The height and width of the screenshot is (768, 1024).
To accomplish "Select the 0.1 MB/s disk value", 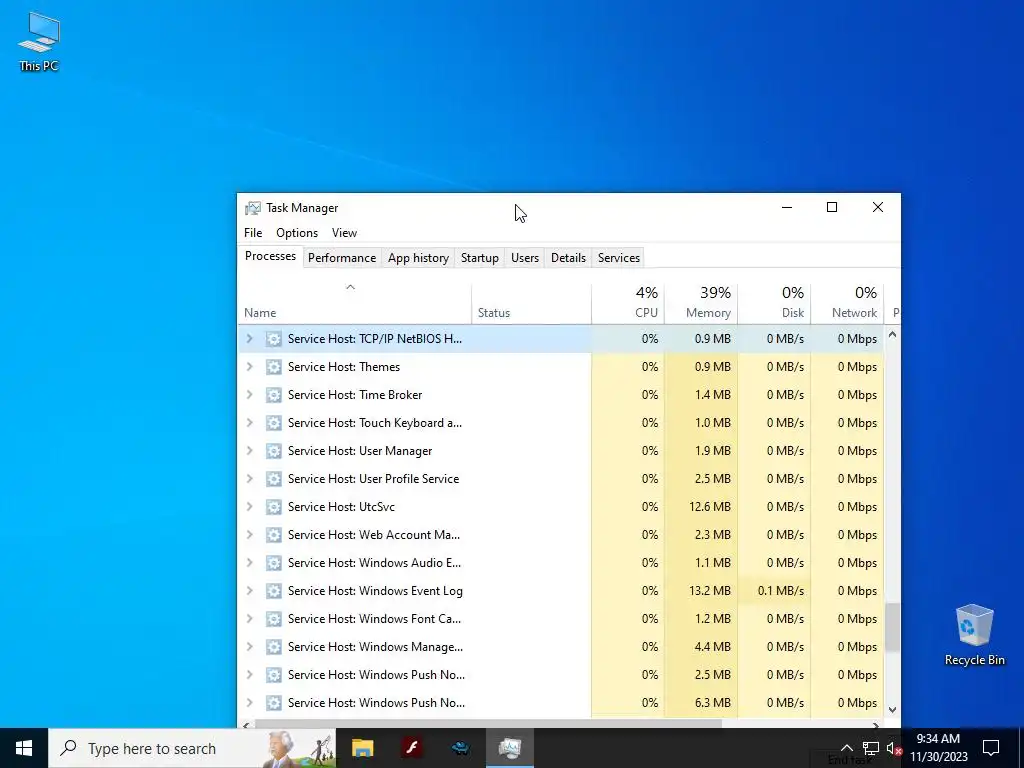I will 775,590.
